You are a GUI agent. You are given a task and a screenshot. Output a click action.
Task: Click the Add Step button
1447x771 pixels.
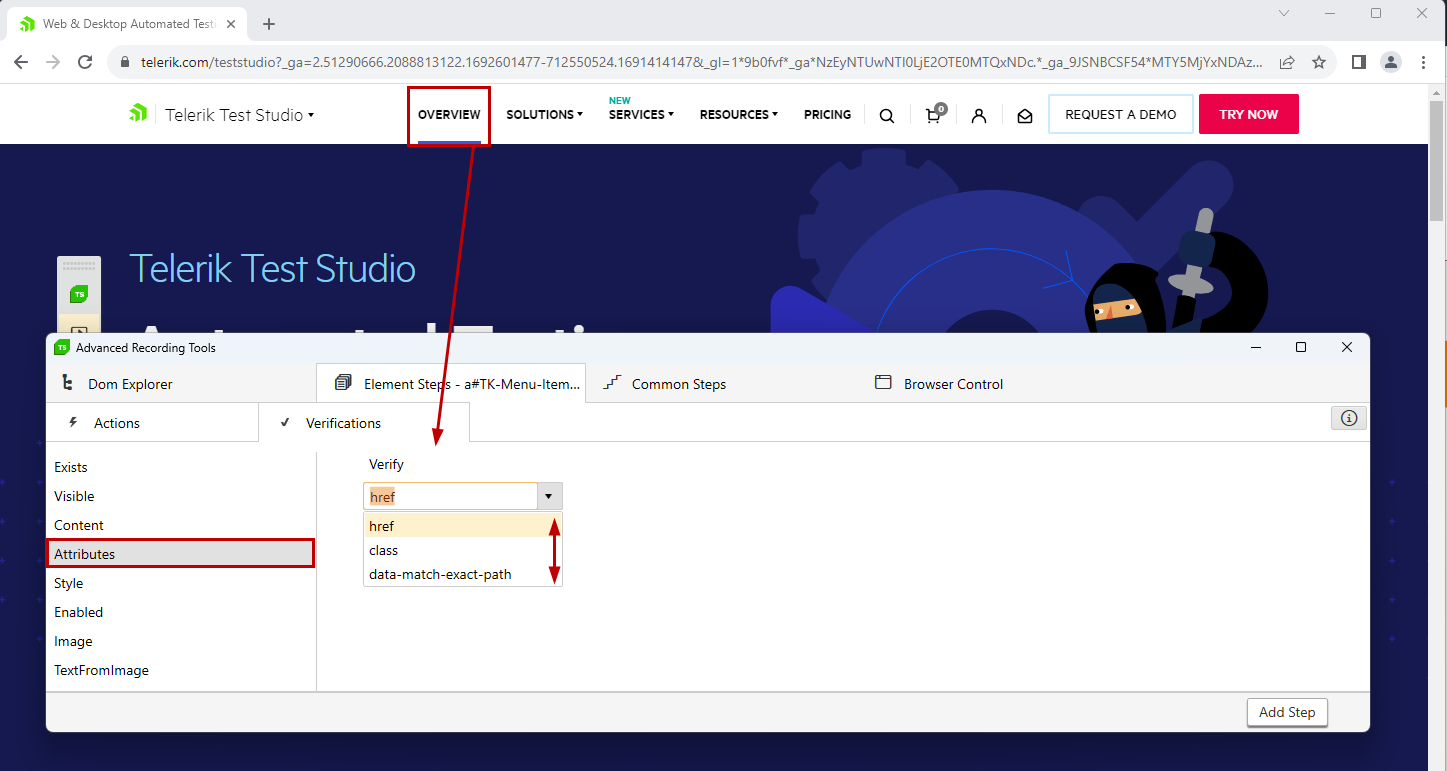coord(1287,712)
